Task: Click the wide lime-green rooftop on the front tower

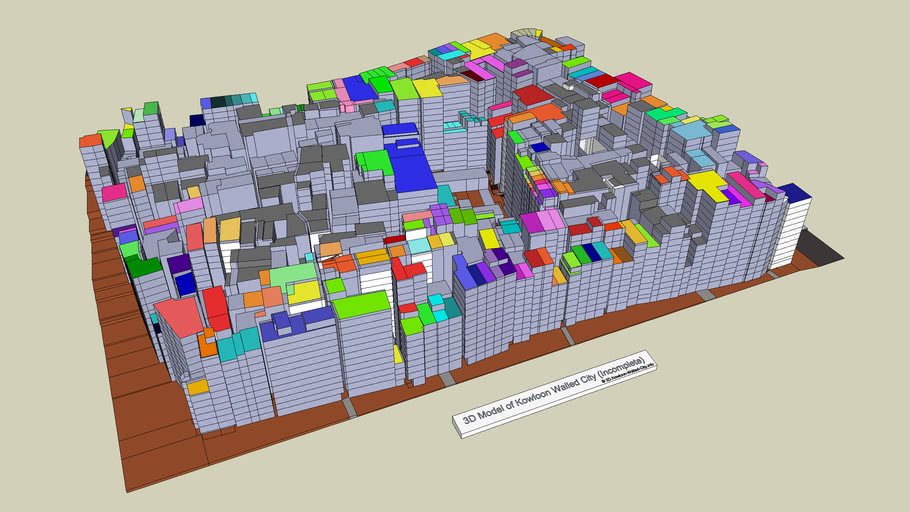Action: click(x=360, y=304)
